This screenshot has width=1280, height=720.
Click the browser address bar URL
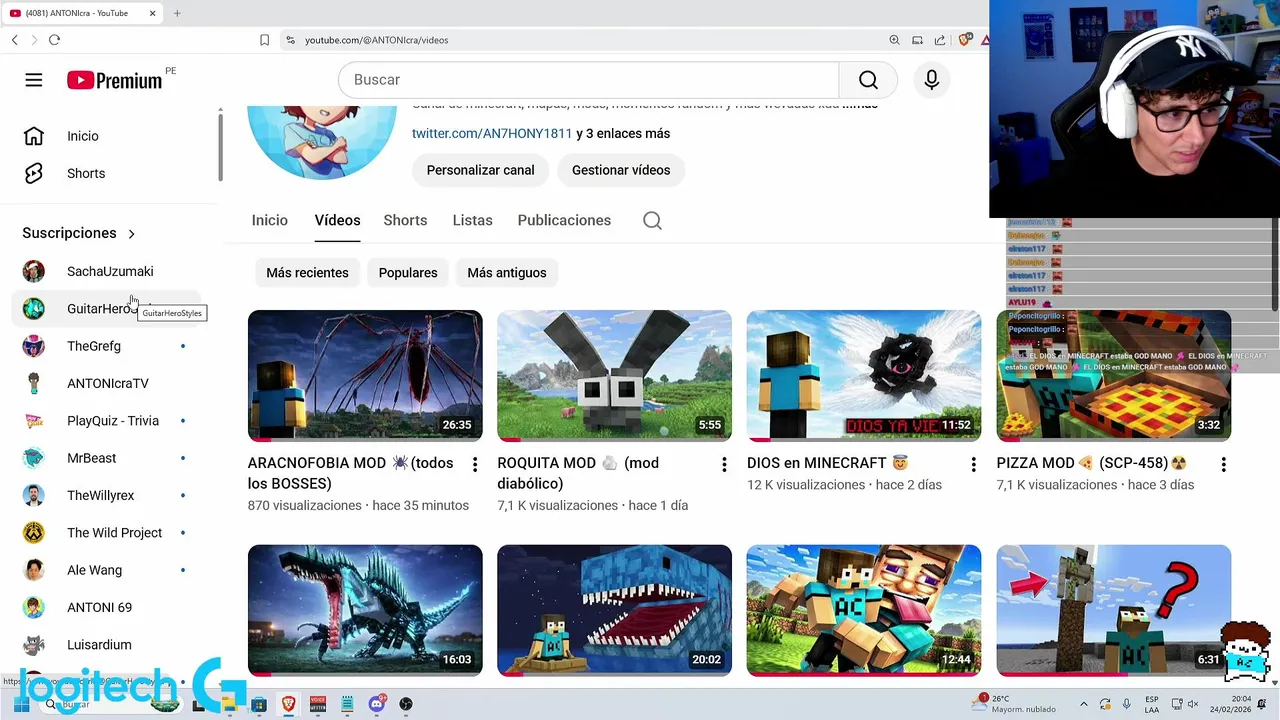376,40
